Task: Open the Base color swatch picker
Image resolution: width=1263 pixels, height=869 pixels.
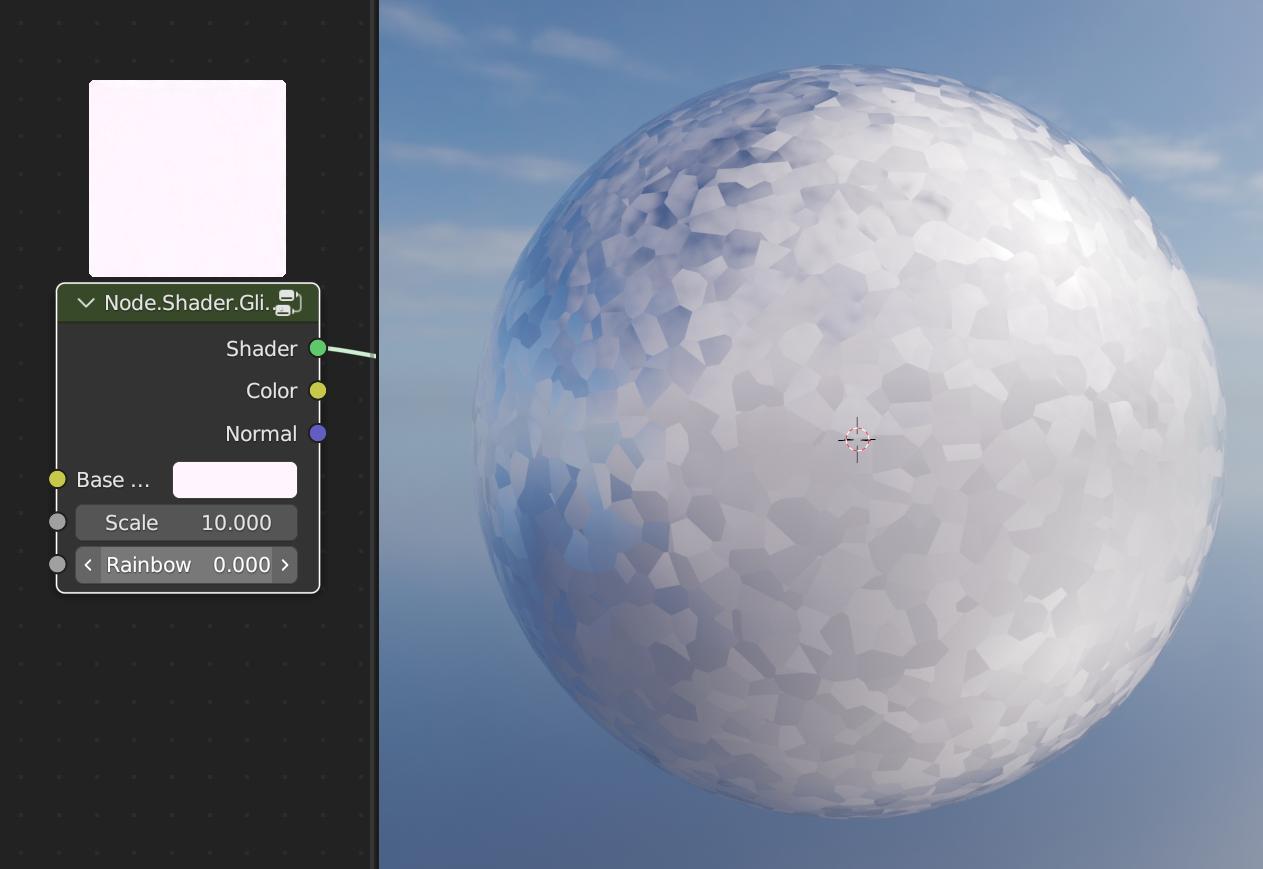Action: pos(235,480)
